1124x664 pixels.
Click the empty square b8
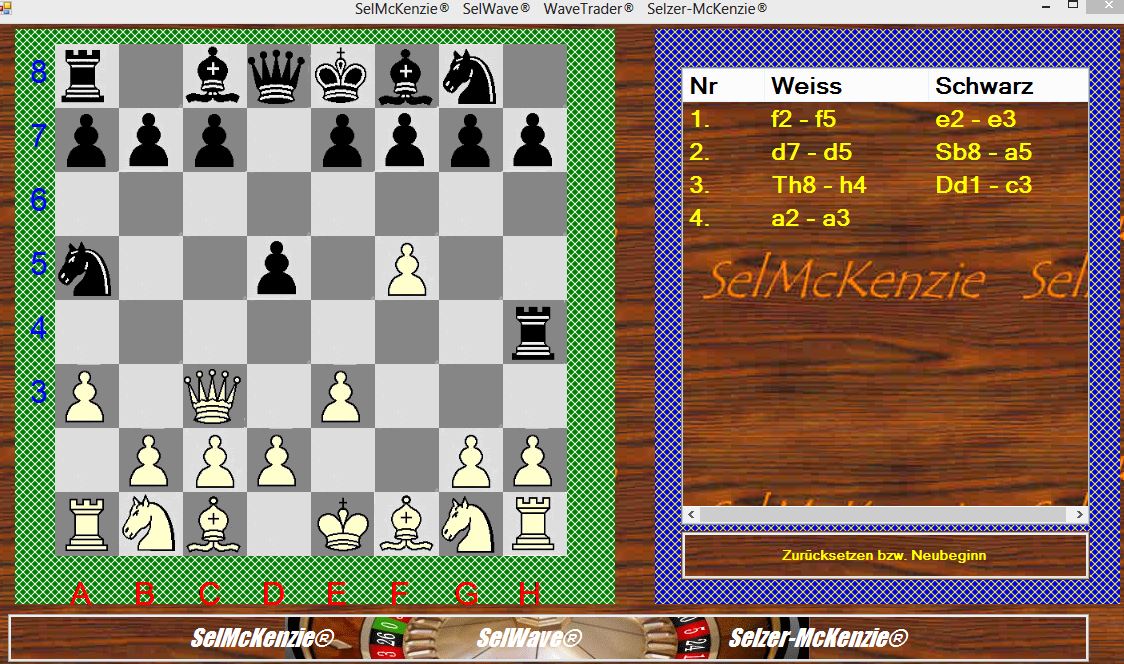tap(151, 76)
